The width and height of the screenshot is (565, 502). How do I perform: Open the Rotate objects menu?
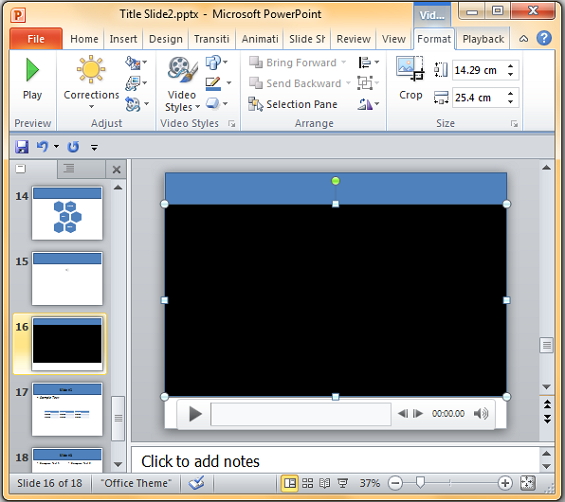pos(368,104)
